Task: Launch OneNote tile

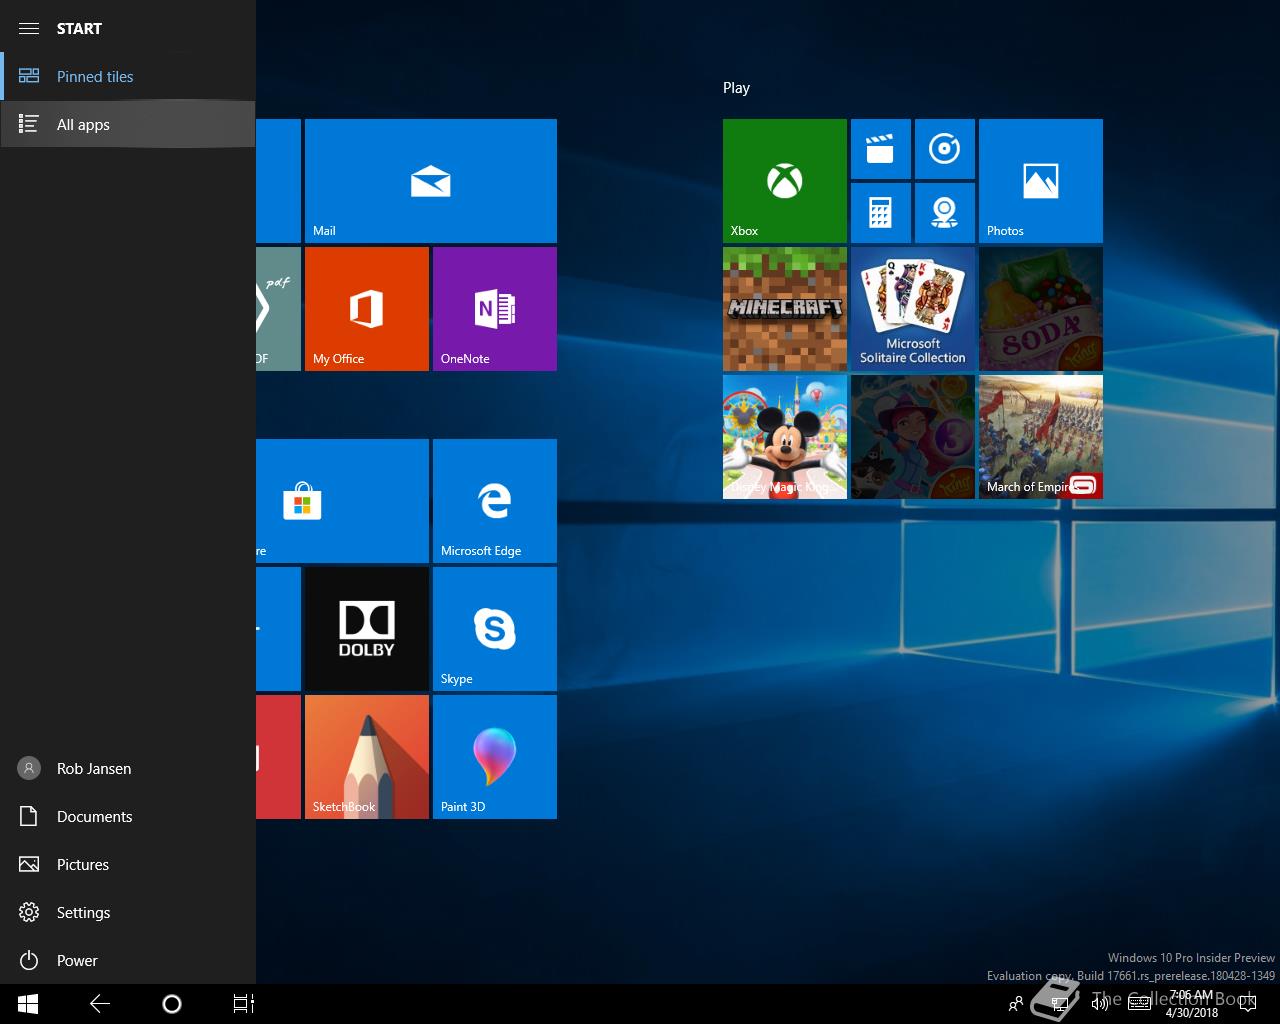Action: tap(495, 309)
